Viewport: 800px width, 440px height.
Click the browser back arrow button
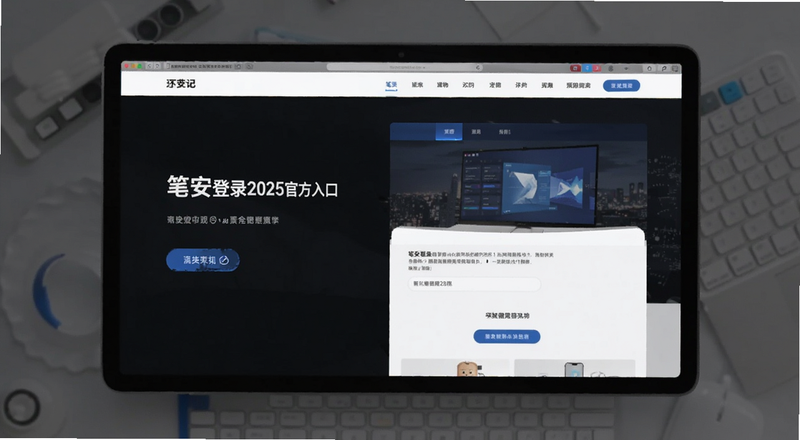[x=149, y=66]
